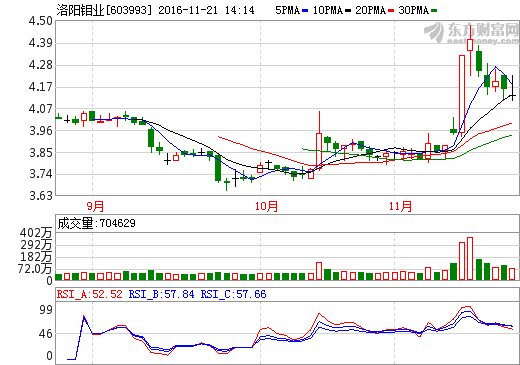The image size is (520, 365).
Task: Click the 3.85 price axis label
Action: click(x=41, y=153)
